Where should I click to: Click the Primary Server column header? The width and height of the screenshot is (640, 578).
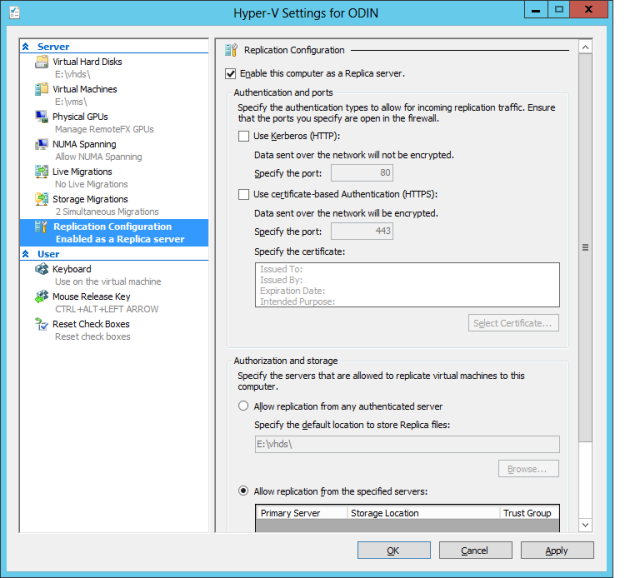click(x=302, y=513)
